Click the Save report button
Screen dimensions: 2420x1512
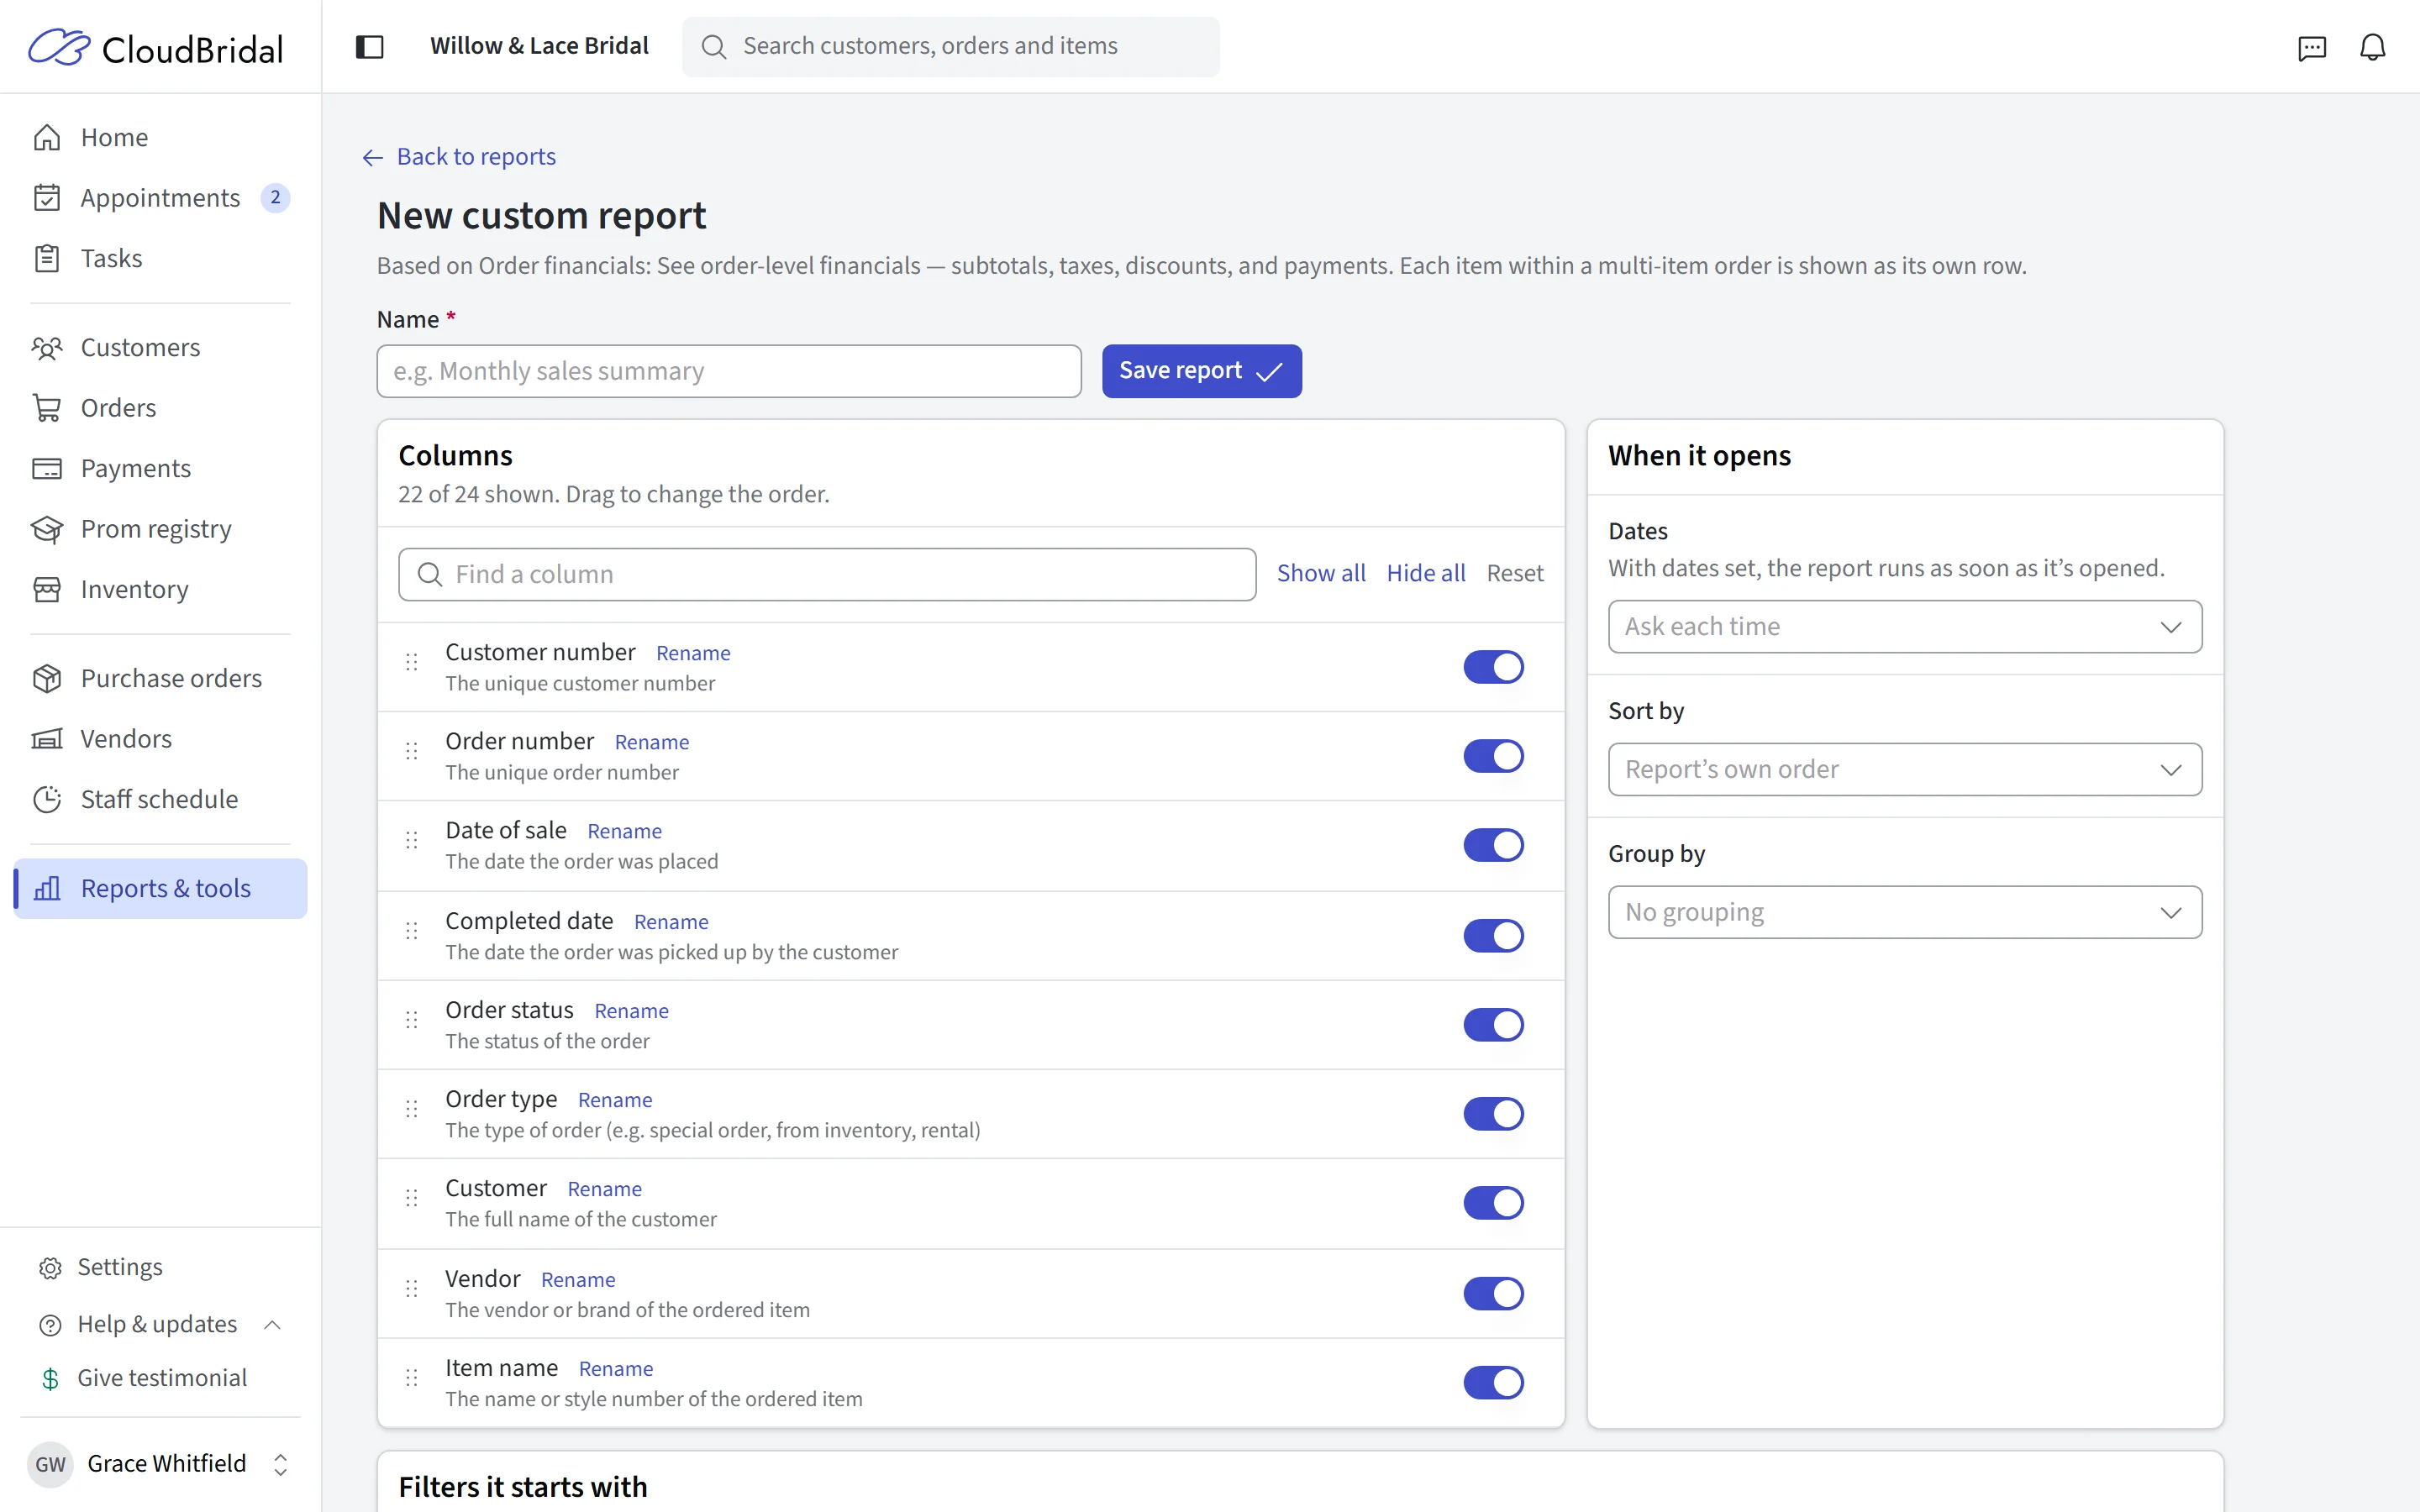click(x=1201, y=371)
